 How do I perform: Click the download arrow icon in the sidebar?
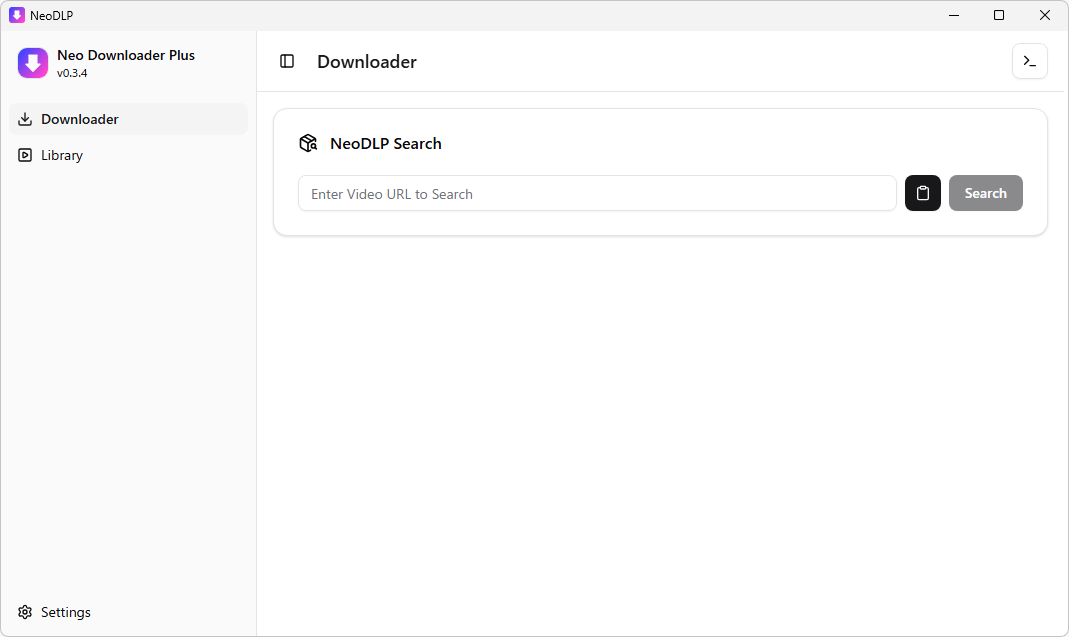coord(25,119)
